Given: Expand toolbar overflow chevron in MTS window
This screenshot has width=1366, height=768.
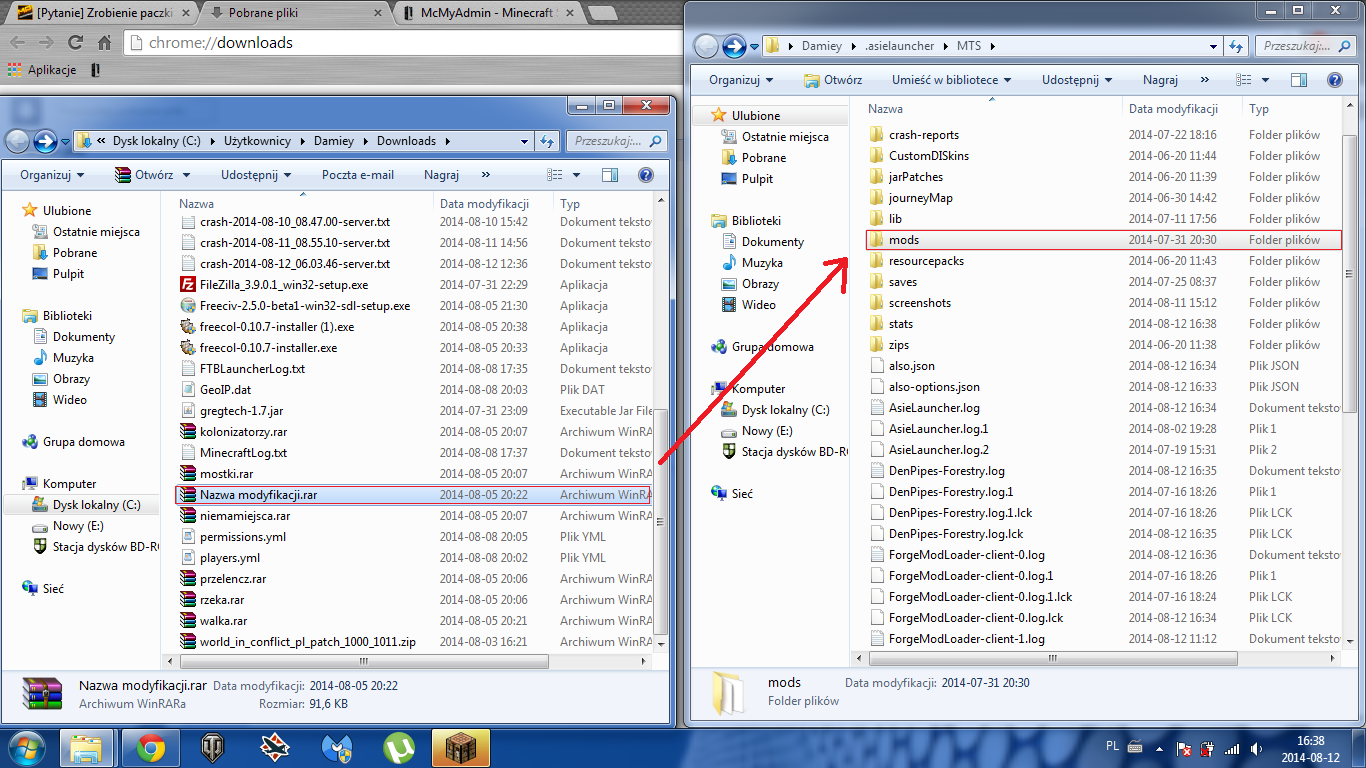Looking at the screenshot, I should tap(1207, 80).
